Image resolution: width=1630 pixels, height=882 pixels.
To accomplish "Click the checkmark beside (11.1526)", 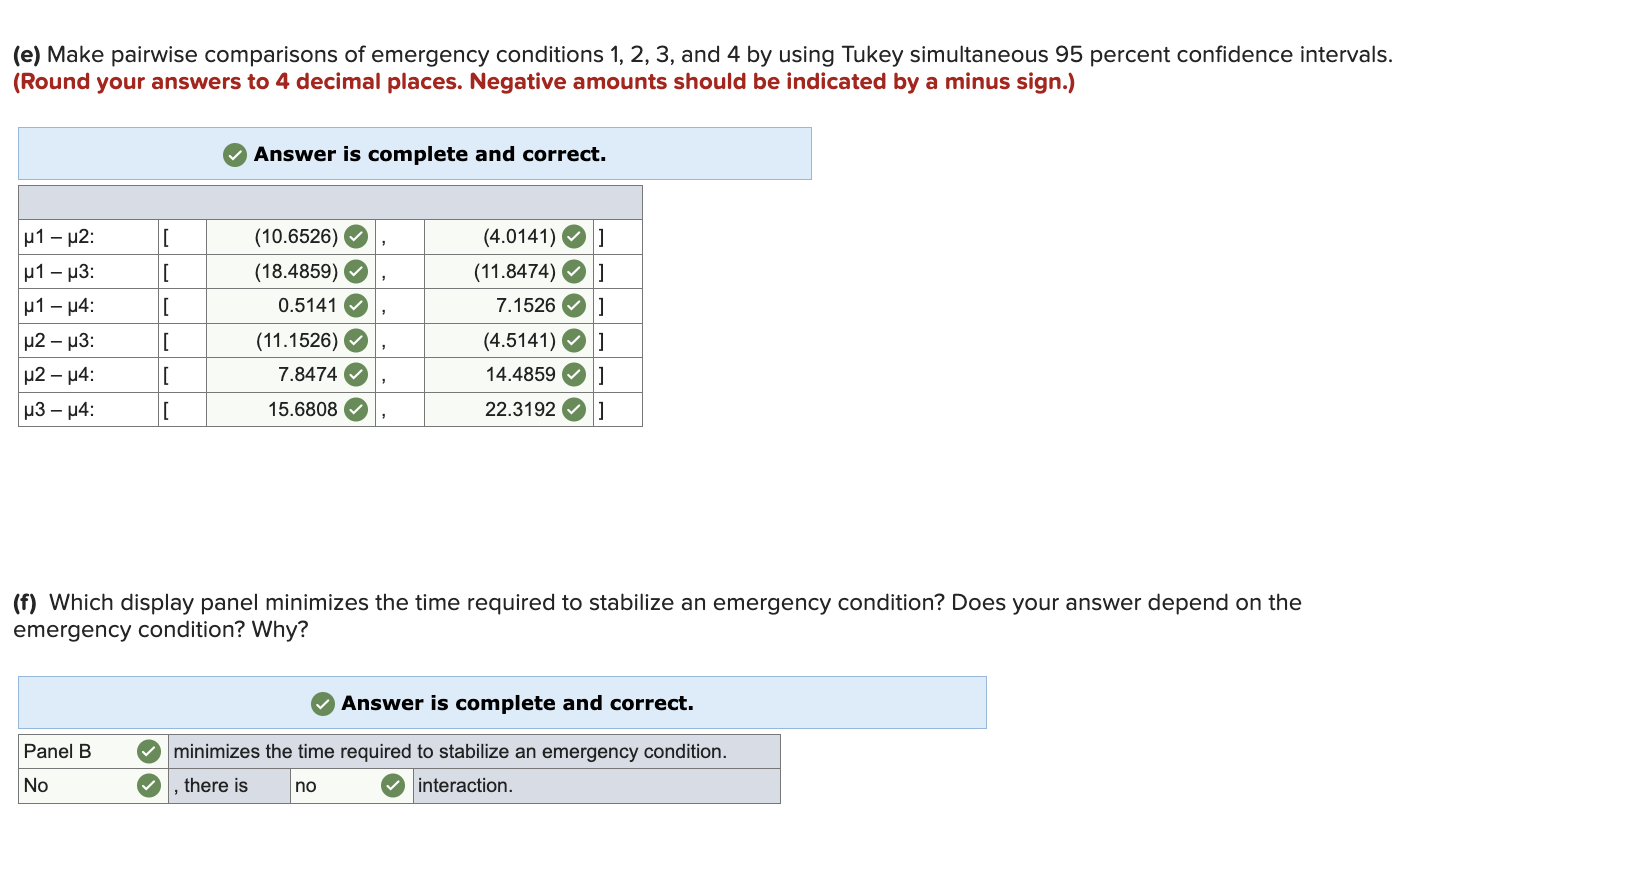I will [357, 340].
